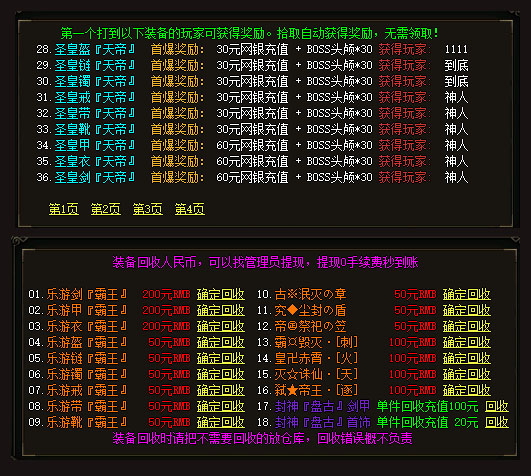Confirm recycle of 05 乐游链『霸王』
The width and height of the screenshot is (531, 476).
pyautogui.click(x=221, y=358)
